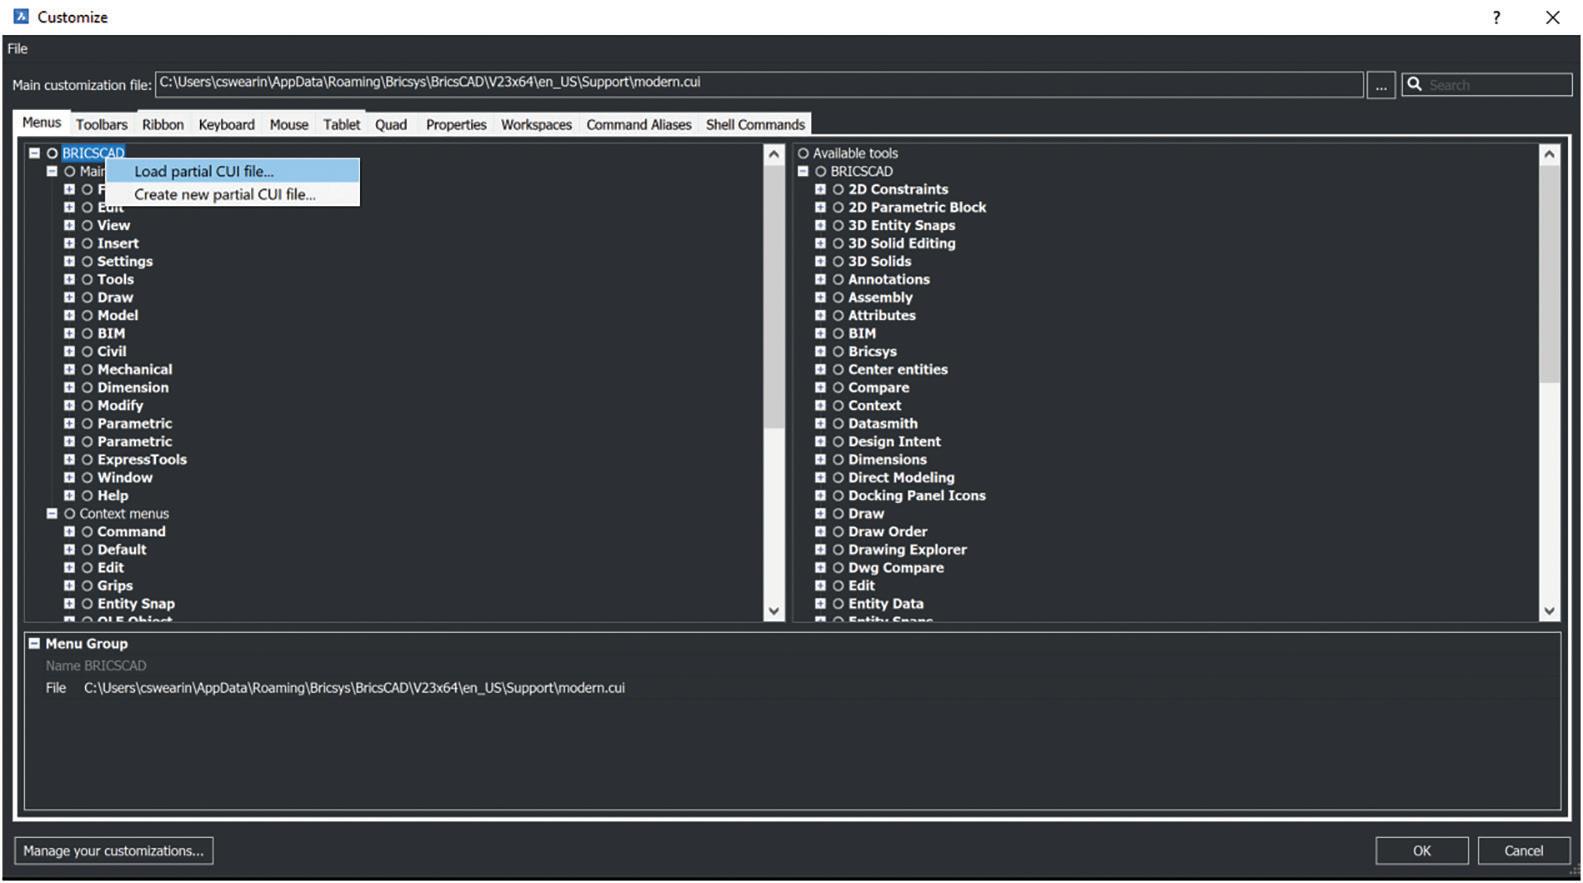Go to the Tablet tab
The image size is (1583, 883).
point(341,125)
